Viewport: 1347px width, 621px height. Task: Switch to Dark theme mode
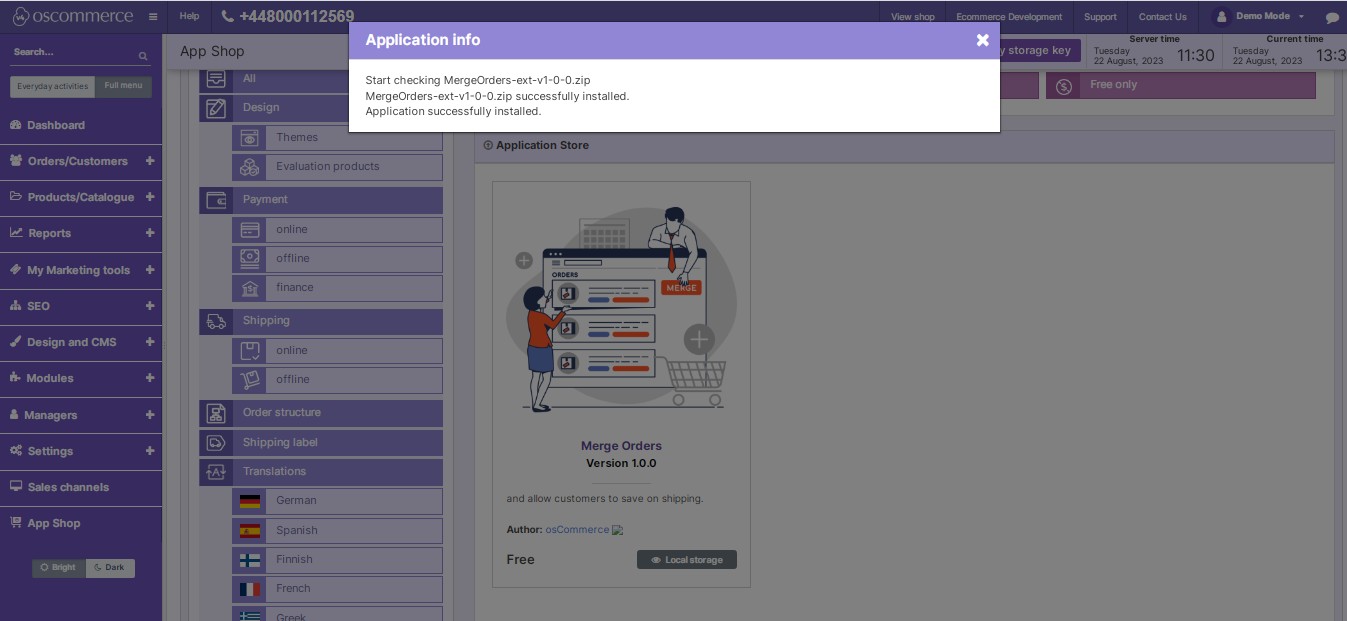110,568
